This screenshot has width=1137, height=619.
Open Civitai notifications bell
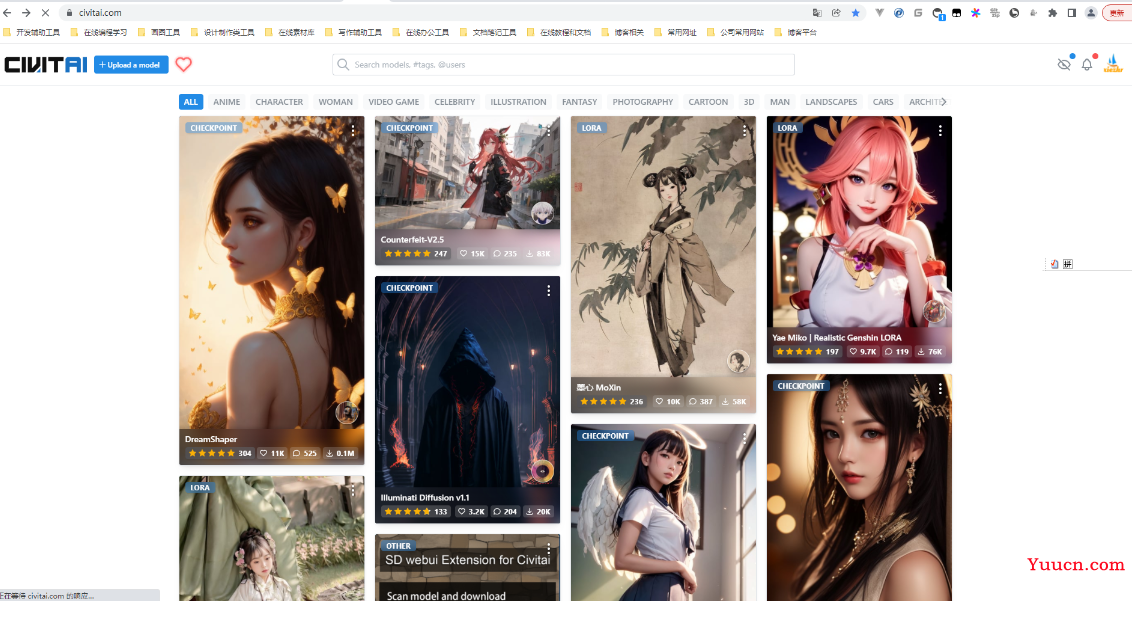(1087, 65)
